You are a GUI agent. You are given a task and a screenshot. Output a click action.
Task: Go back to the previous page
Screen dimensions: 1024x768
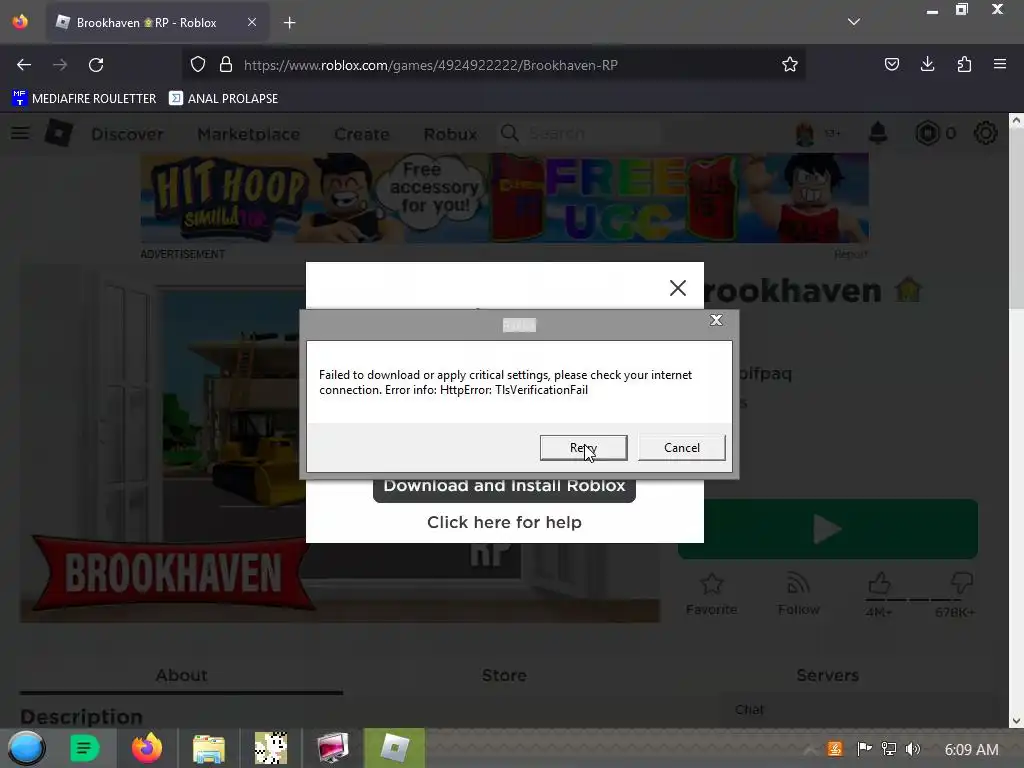(24, 65)
